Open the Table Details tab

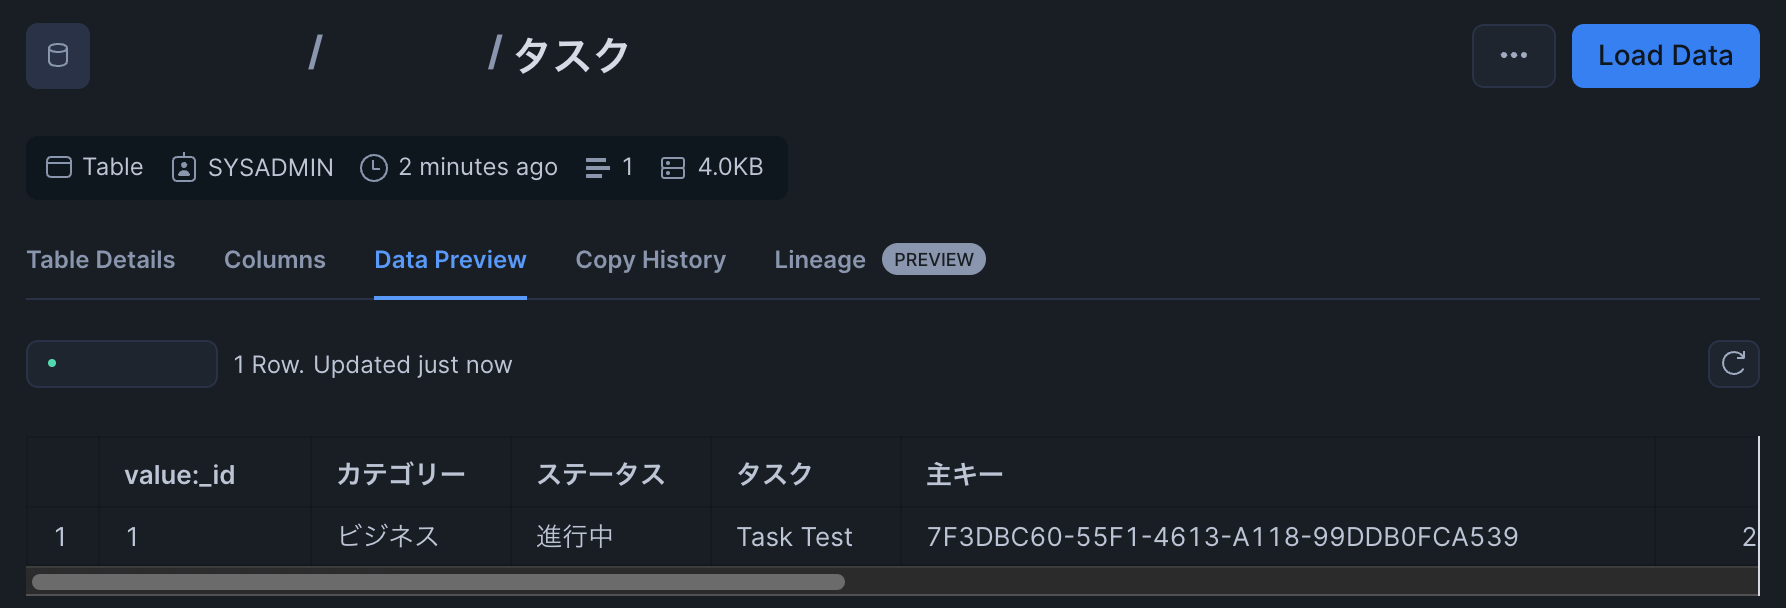coord(101,260)
